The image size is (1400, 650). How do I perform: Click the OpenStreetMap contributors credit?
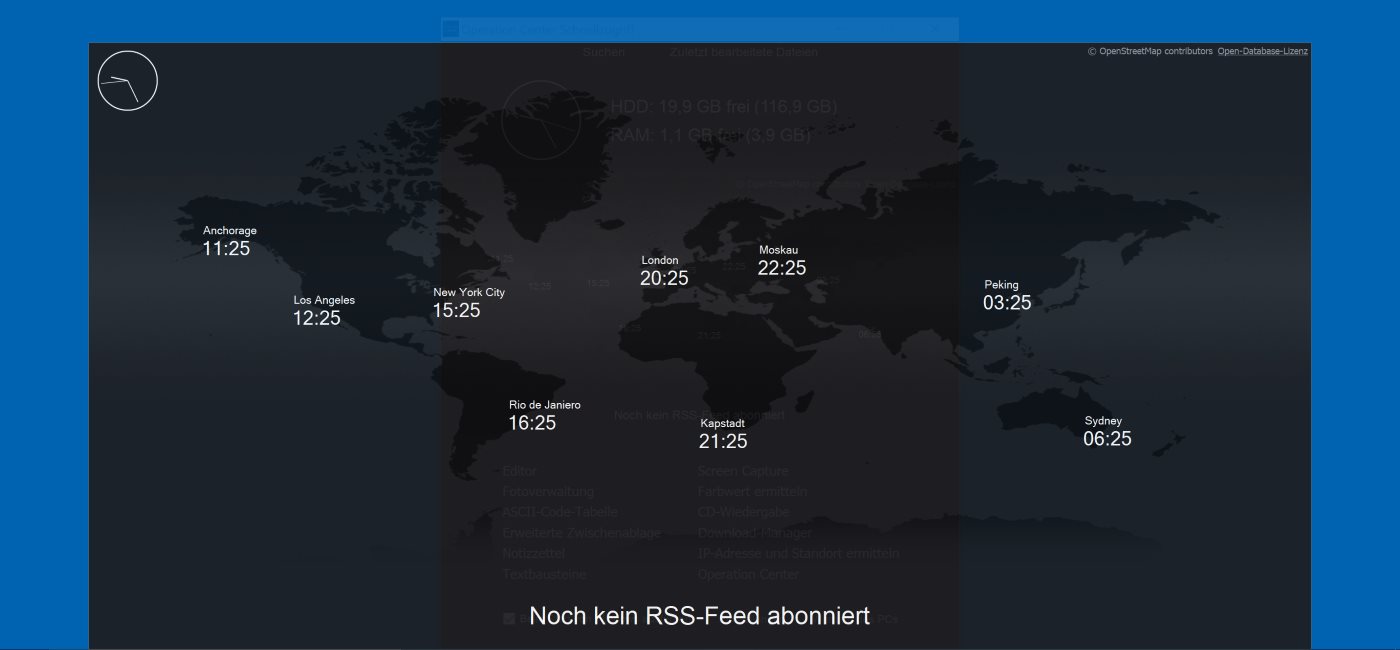point(1150,51)
